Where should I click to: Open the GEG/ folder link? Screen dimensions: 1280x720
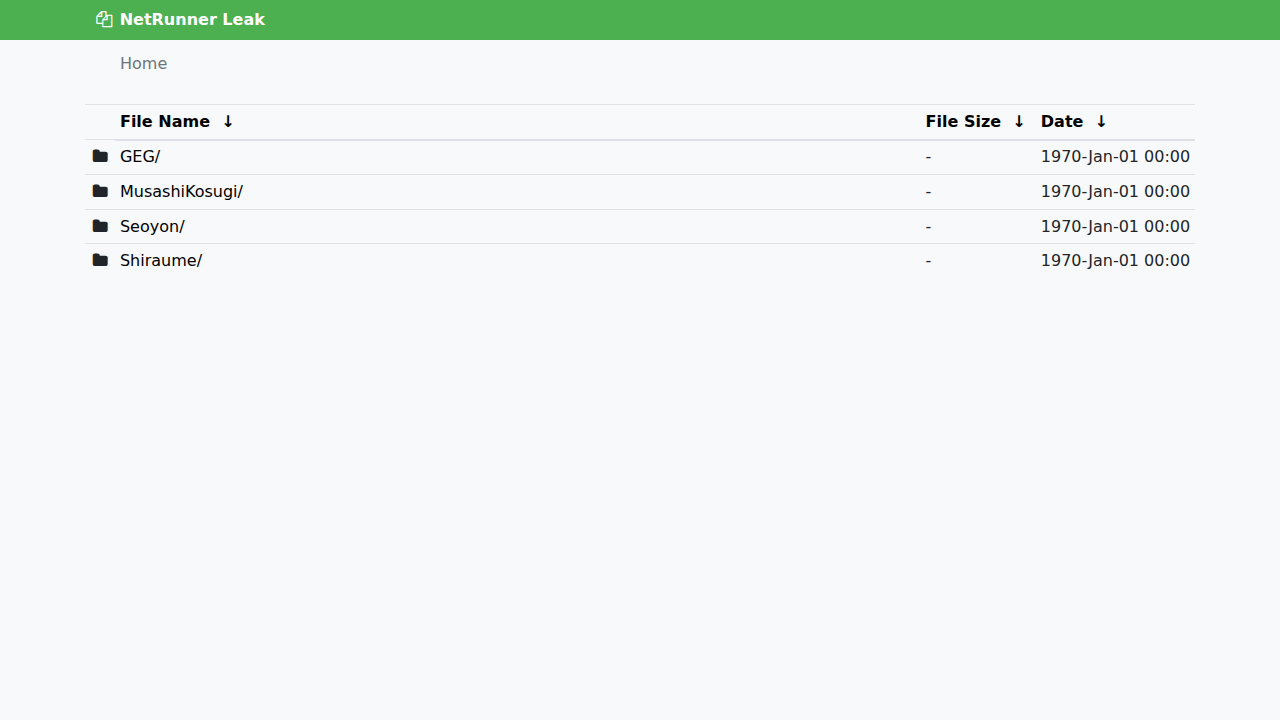140,156
